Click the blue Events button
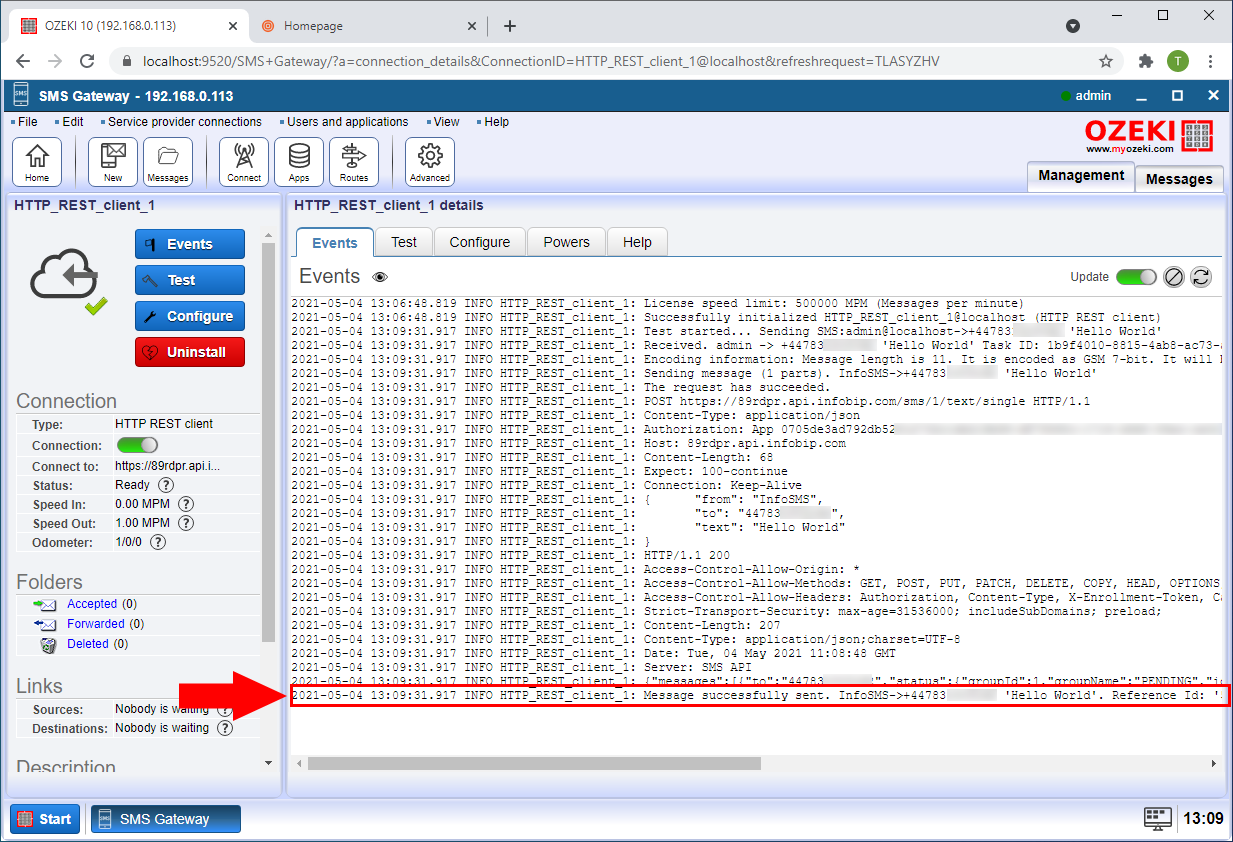Screen dimensions: 1233x842 pyautogui.click(x=190, y=244)
